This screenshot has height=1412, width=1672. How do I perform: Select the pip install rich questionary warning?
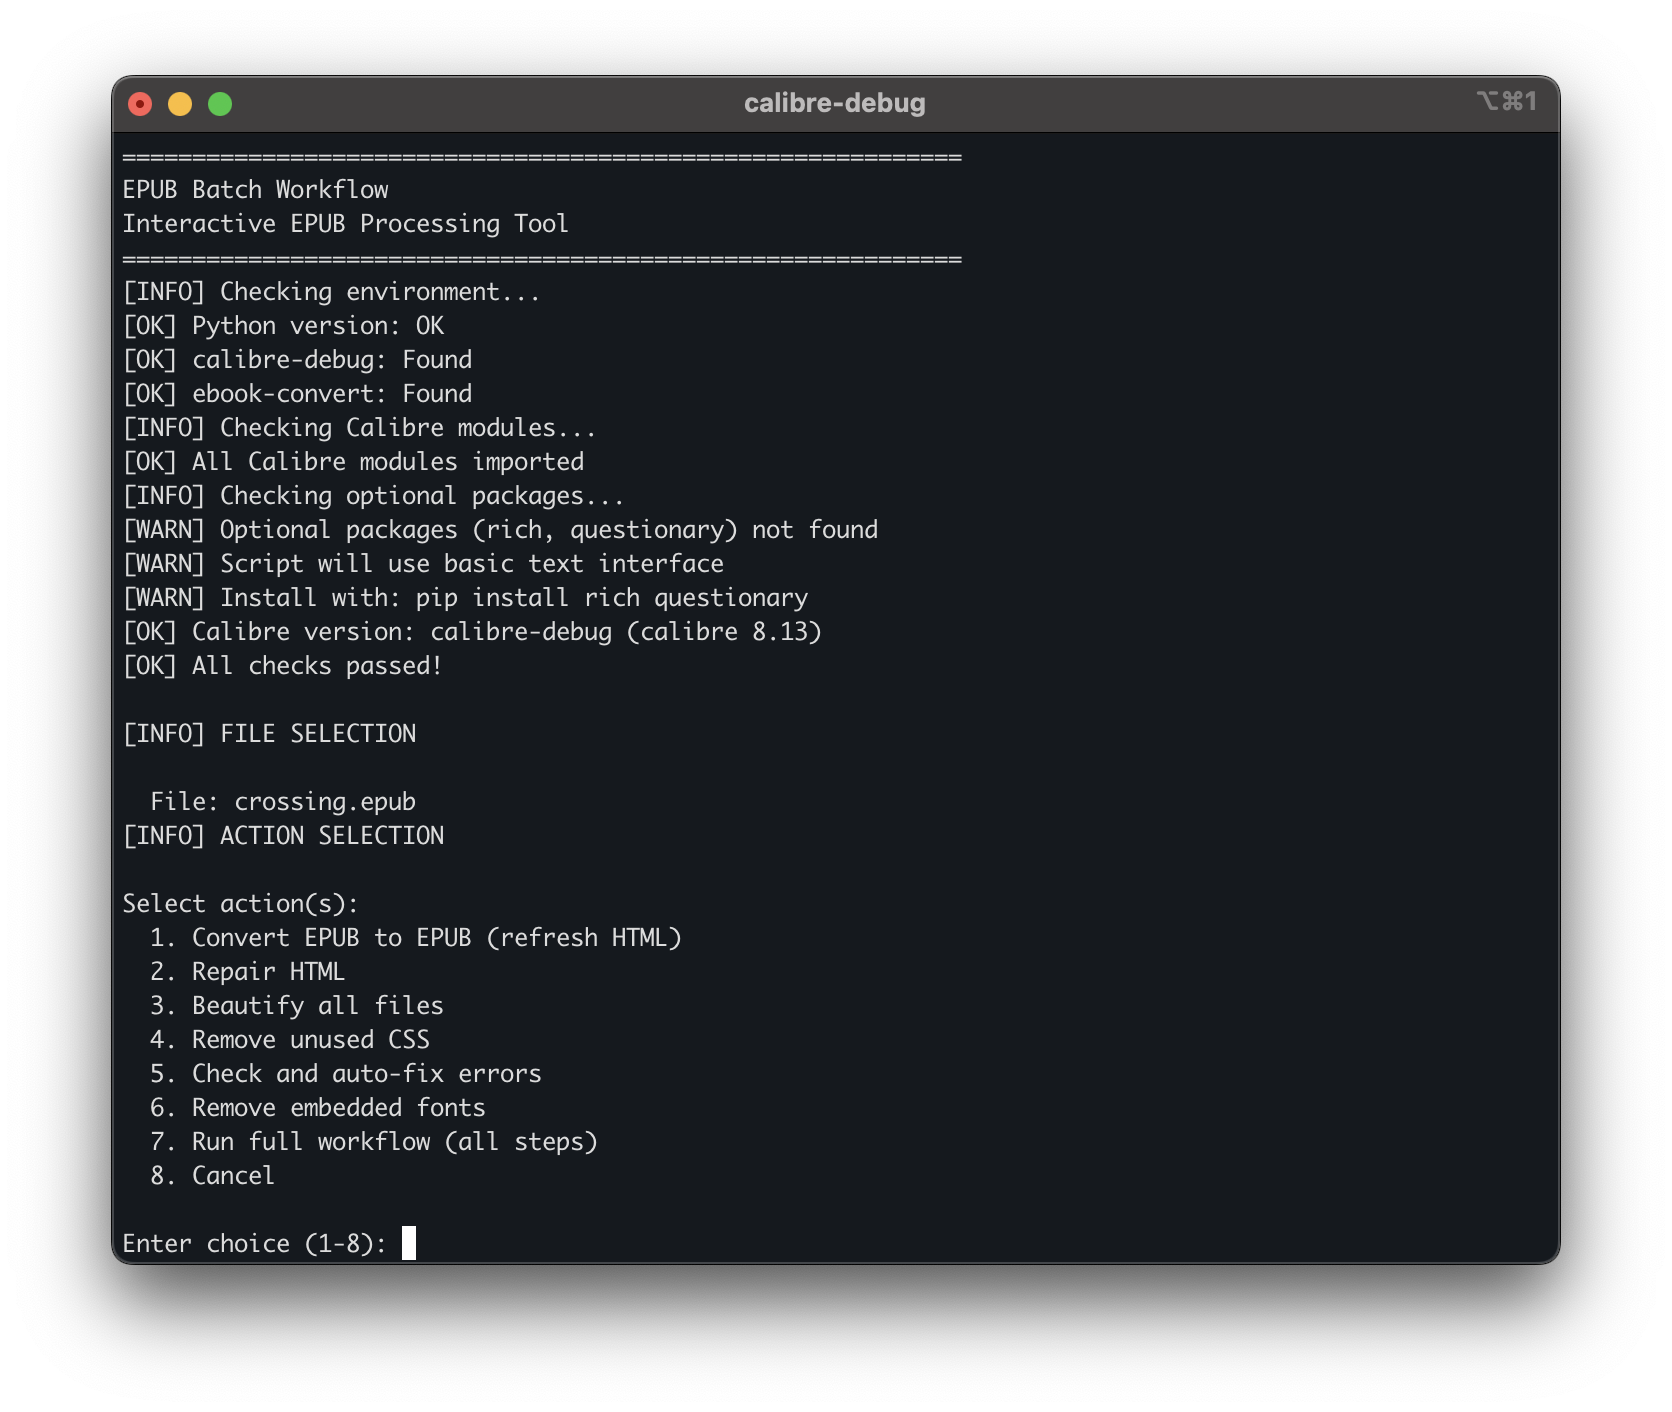tap(465, 597)
